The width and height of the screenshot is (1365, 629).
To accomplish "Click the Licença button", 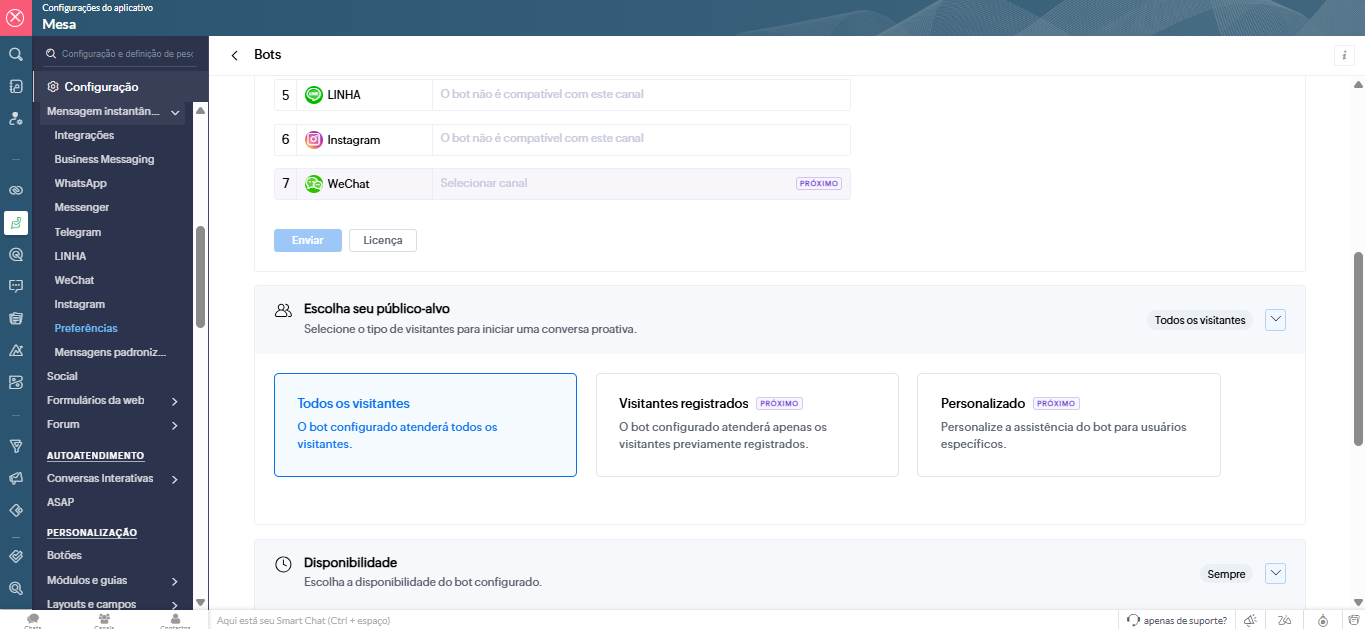I will (x=383, y=241).
